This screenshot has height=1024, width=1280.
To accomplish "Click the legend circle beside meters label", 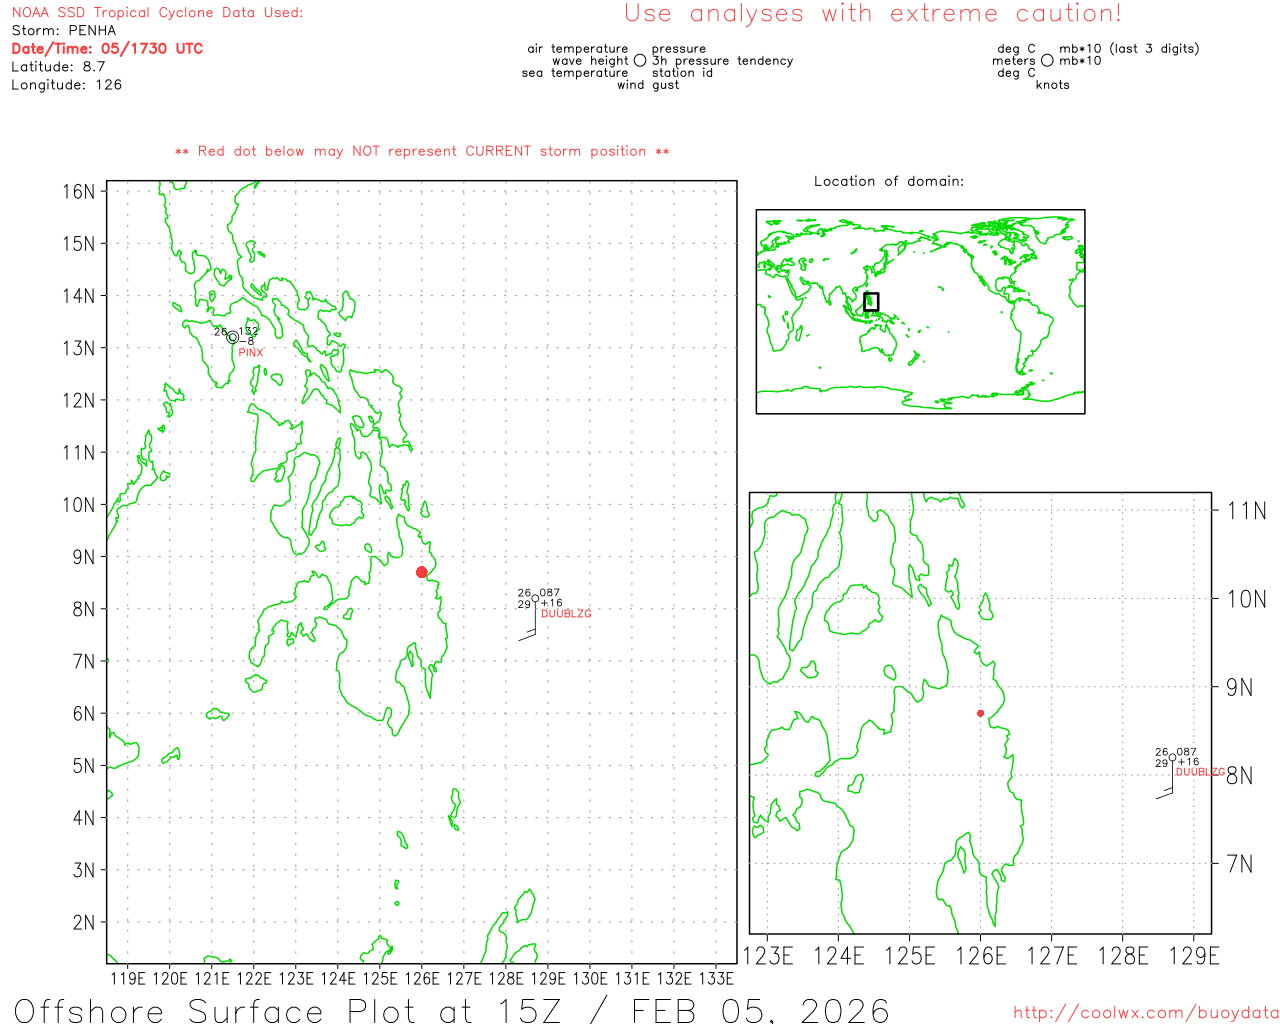I will coord(1047,61).
